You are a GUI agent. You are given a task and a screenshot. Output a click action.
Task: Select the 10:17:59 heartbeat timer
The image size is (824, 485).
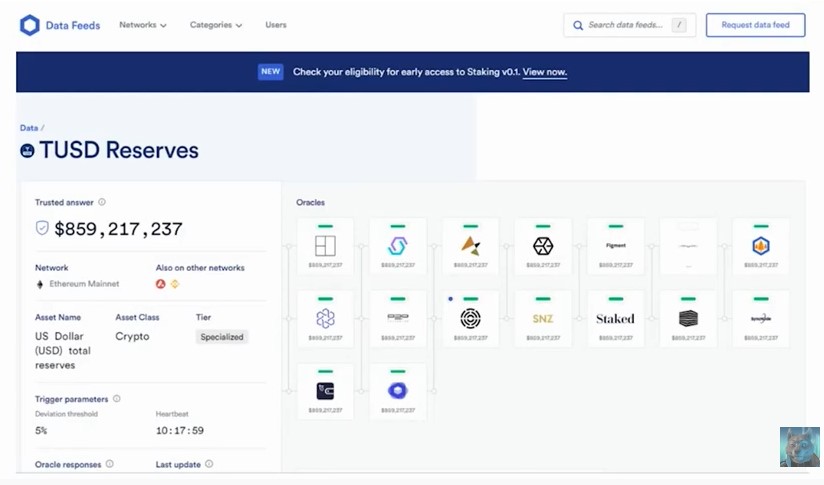(x=180, y=430)
